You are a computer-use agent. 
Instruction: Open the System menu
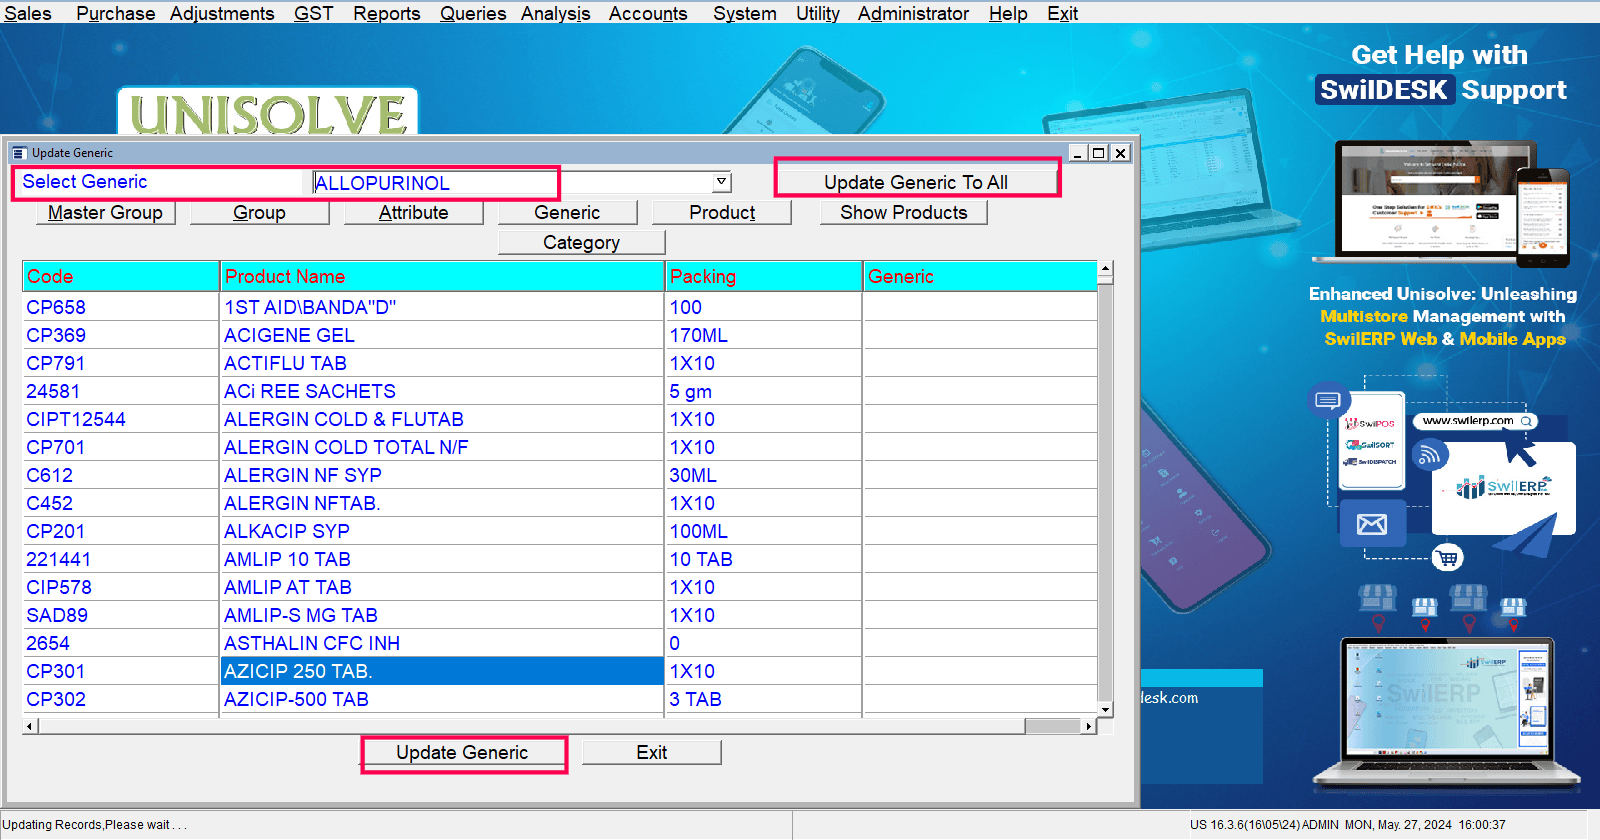[x=745, y=13]
